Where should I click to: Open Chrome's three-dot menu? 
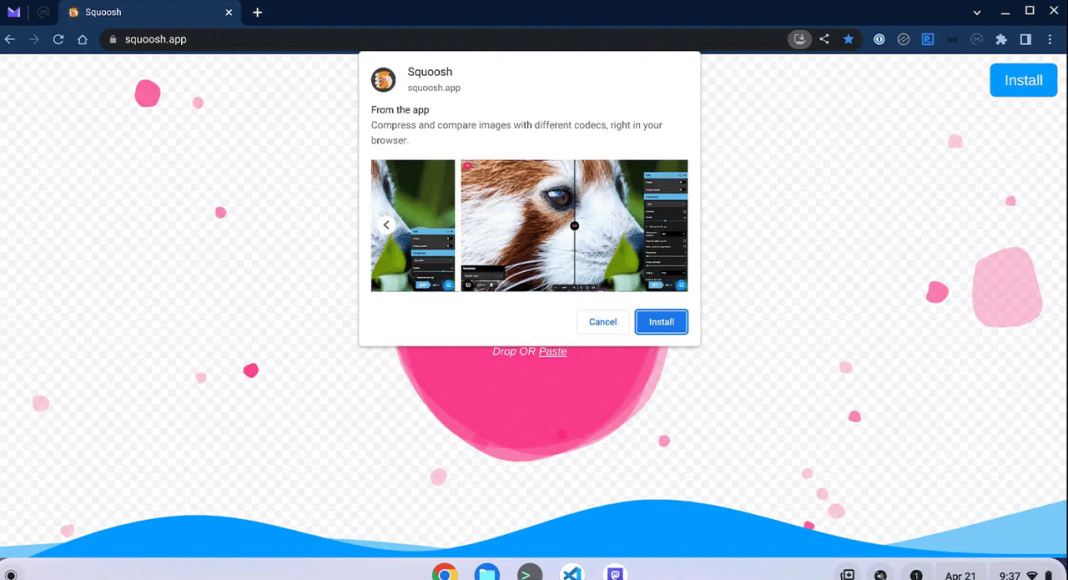tap(1050, 39)
